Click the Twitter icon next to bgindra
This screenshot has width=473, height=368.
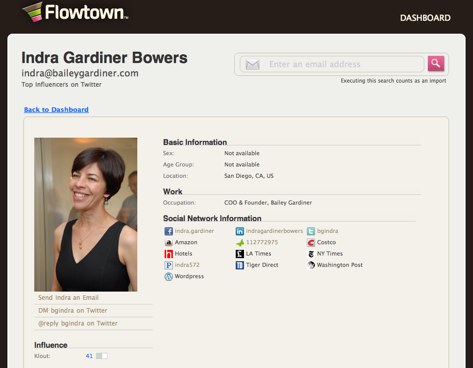coord(311,231)
